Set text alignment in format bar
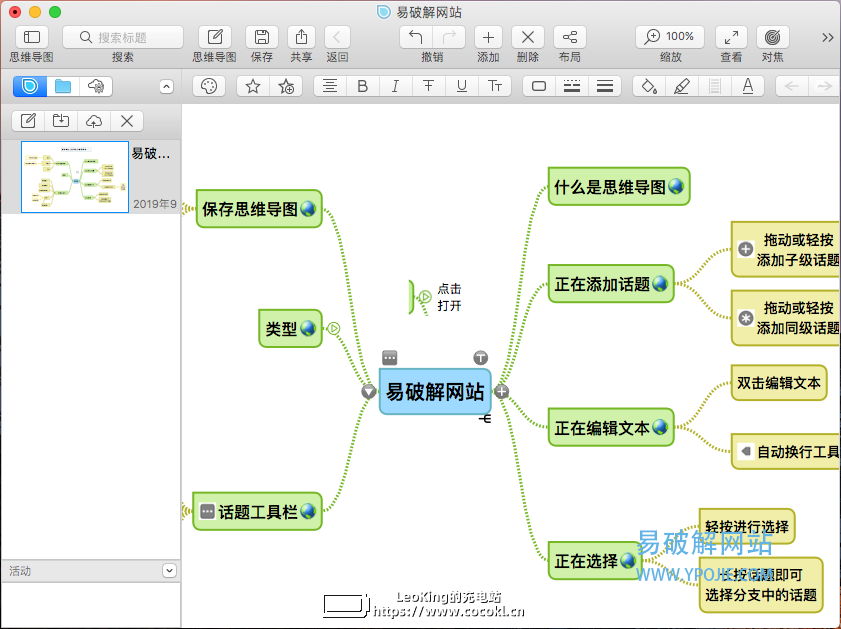Viewport: 841px width, 629px height. click(330, 86)
